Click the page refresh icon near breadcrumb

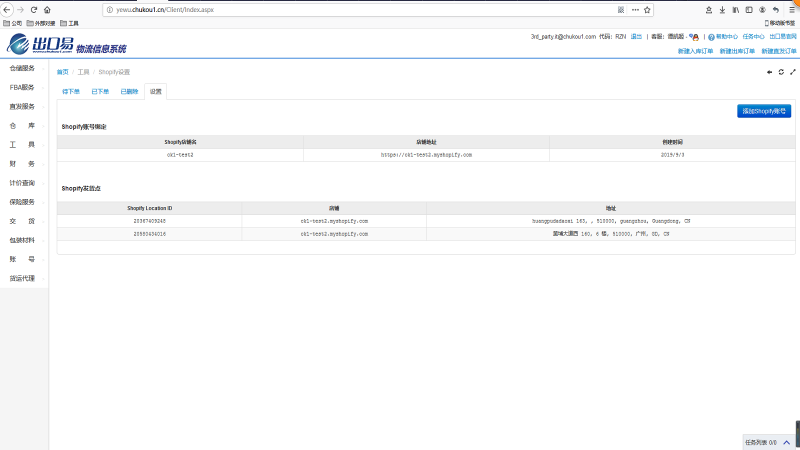[781, 72]
